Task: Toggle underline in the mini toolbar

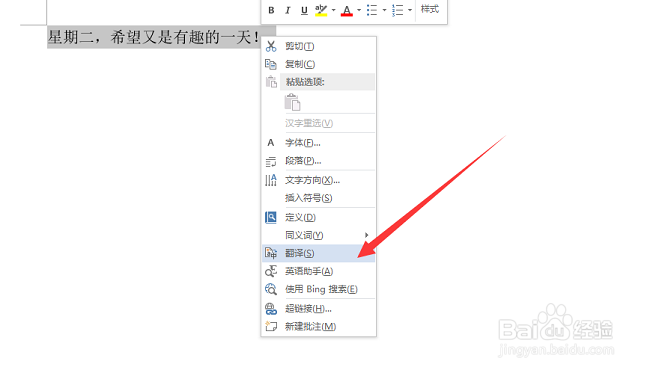Action: (304, 10)
